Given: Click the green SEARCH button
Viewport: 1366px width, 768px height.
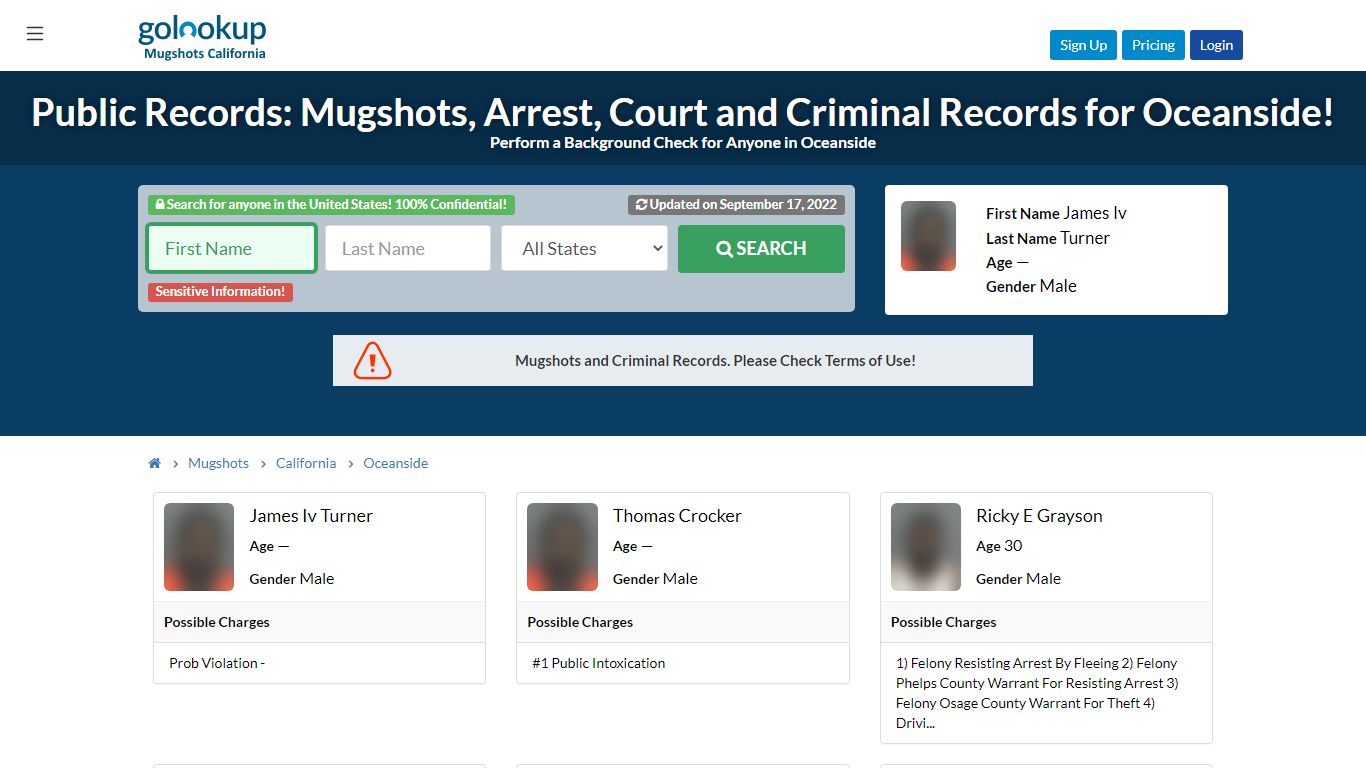Looking at the screenshot, I should coord(761,248).
